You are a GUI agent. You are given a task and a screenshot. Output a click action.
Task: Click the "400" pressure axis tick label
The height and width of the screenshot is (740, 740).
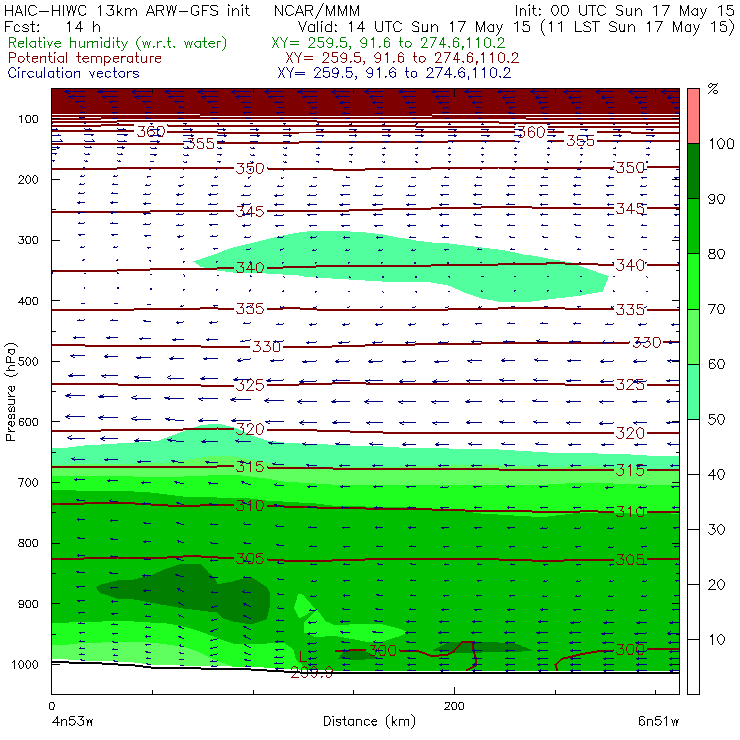pos(28,301)
